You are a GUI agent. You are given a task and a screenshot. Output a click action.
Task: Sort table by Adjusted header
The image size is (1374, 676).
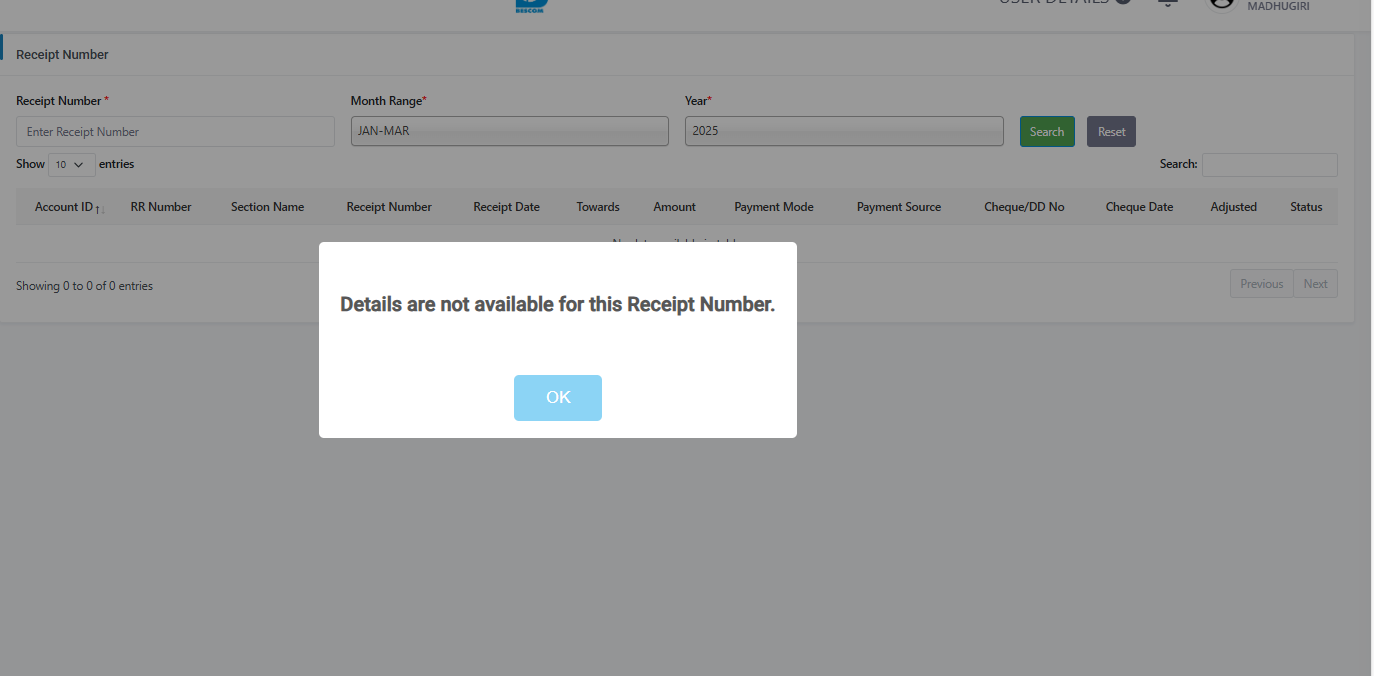[x=1233, y=207]
